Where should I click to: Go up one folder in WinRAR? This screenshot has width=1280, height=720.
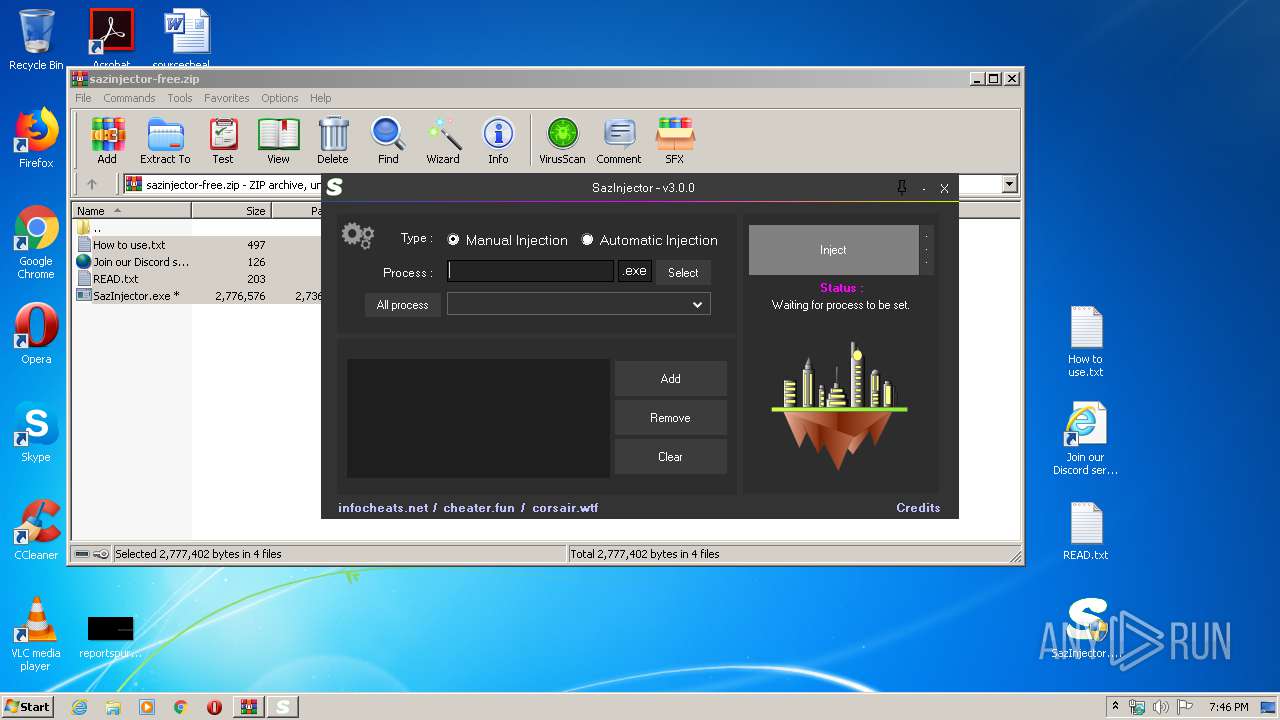[x=92, y=184]
